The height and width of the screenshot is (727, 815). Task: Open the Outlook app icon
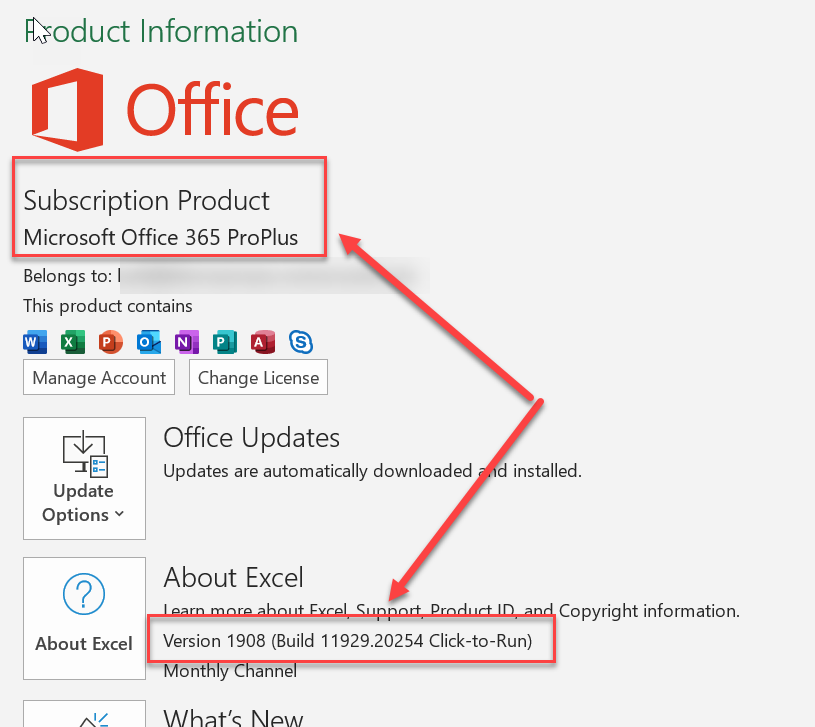pos(148,341)
